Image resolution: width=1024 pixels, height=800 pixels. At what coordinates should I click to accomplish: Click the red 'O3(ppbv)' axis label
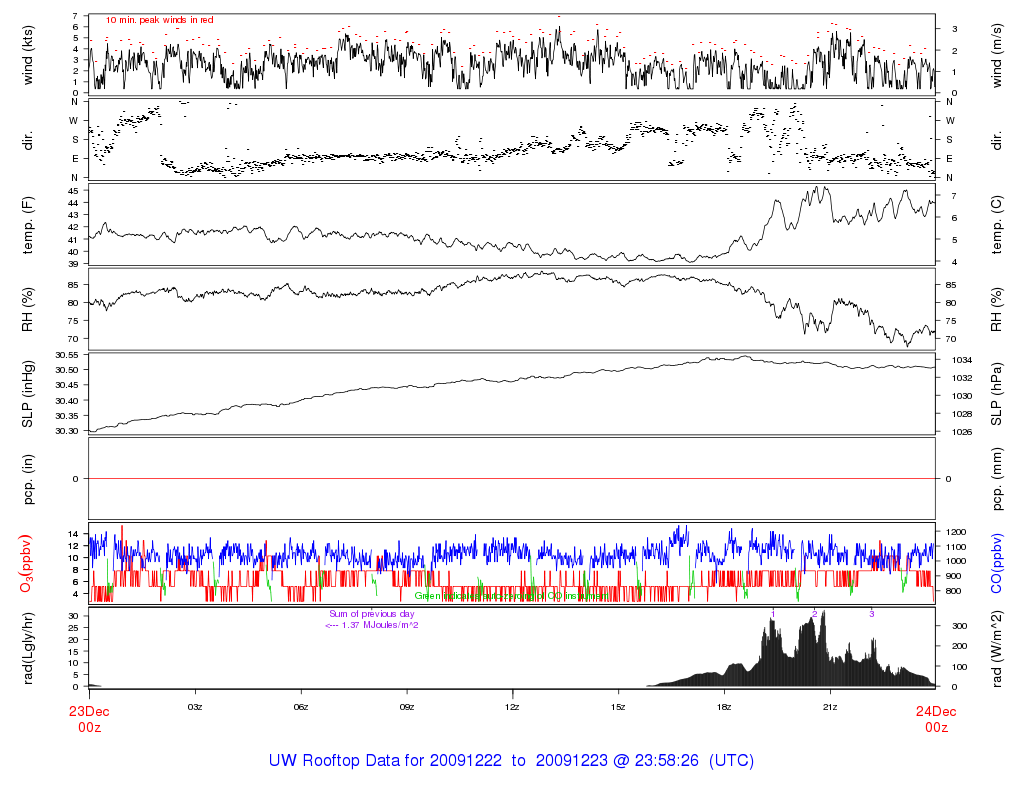(x=25, y=564)
